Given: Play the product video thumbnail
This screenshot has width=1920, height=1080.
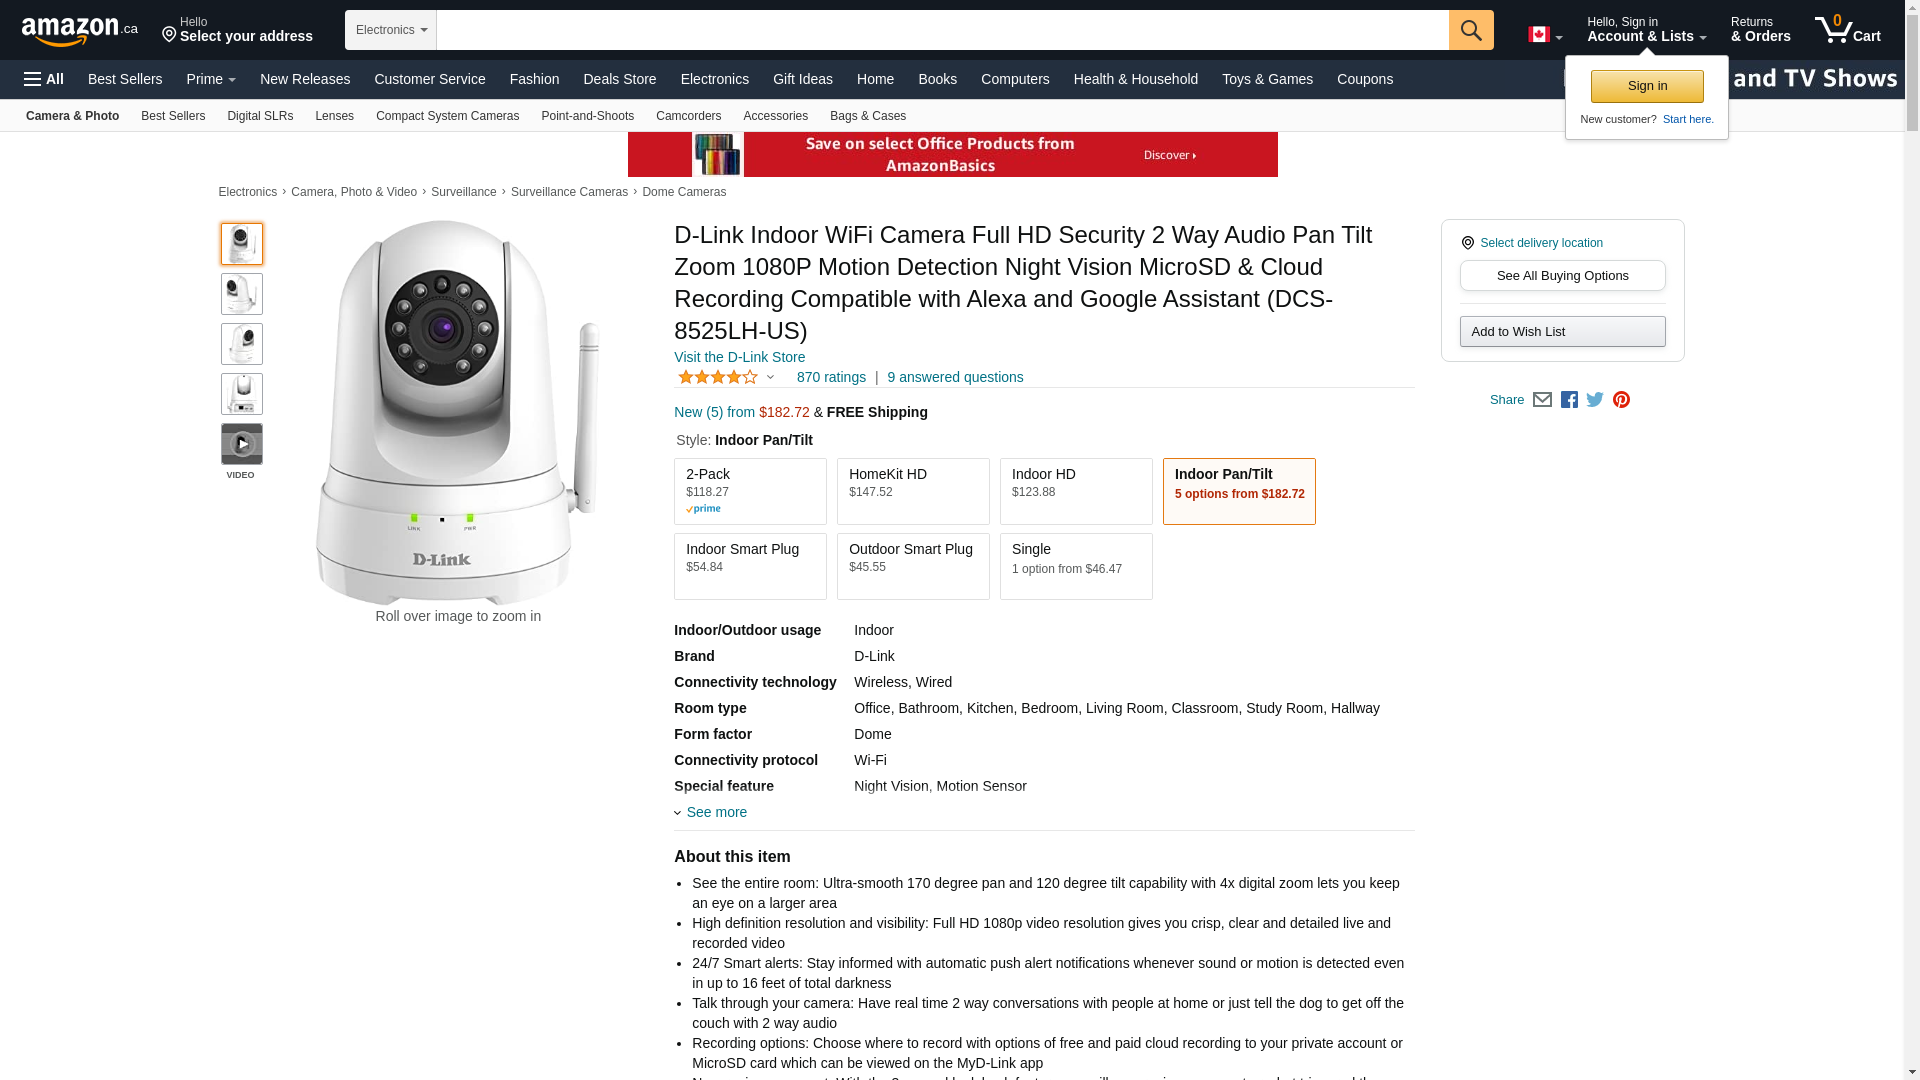Looking at the screenshot, I should tap(241, 444).
